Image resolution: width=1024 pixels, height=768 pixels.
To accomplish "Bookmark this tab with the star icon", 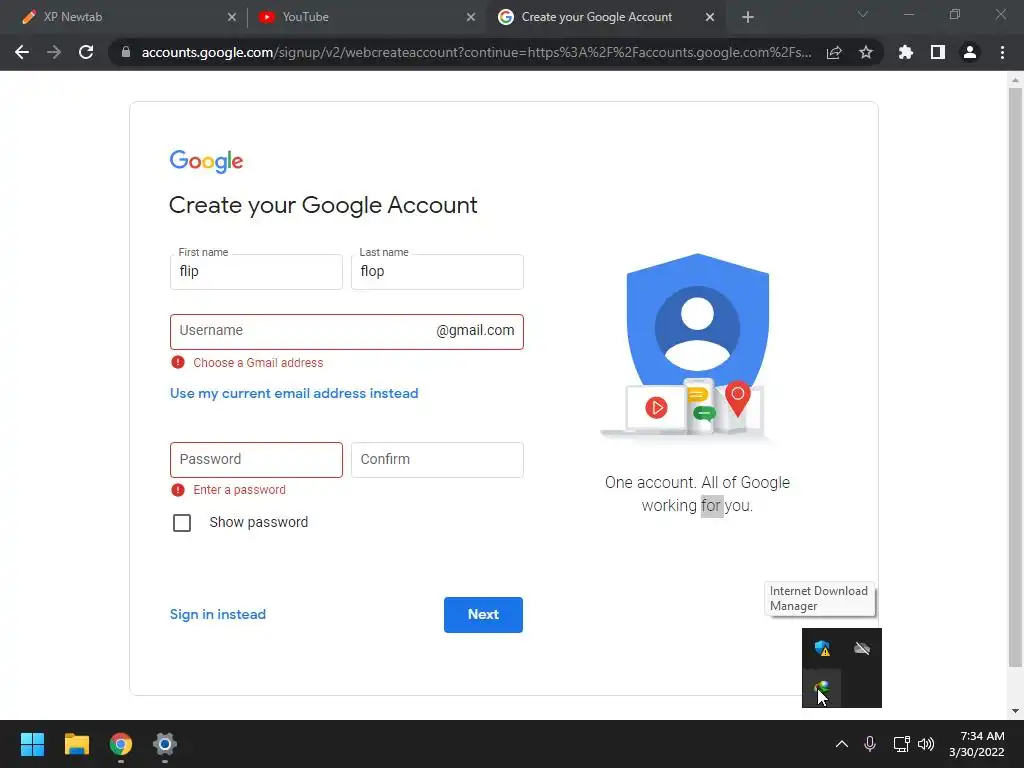I will 866,52.
